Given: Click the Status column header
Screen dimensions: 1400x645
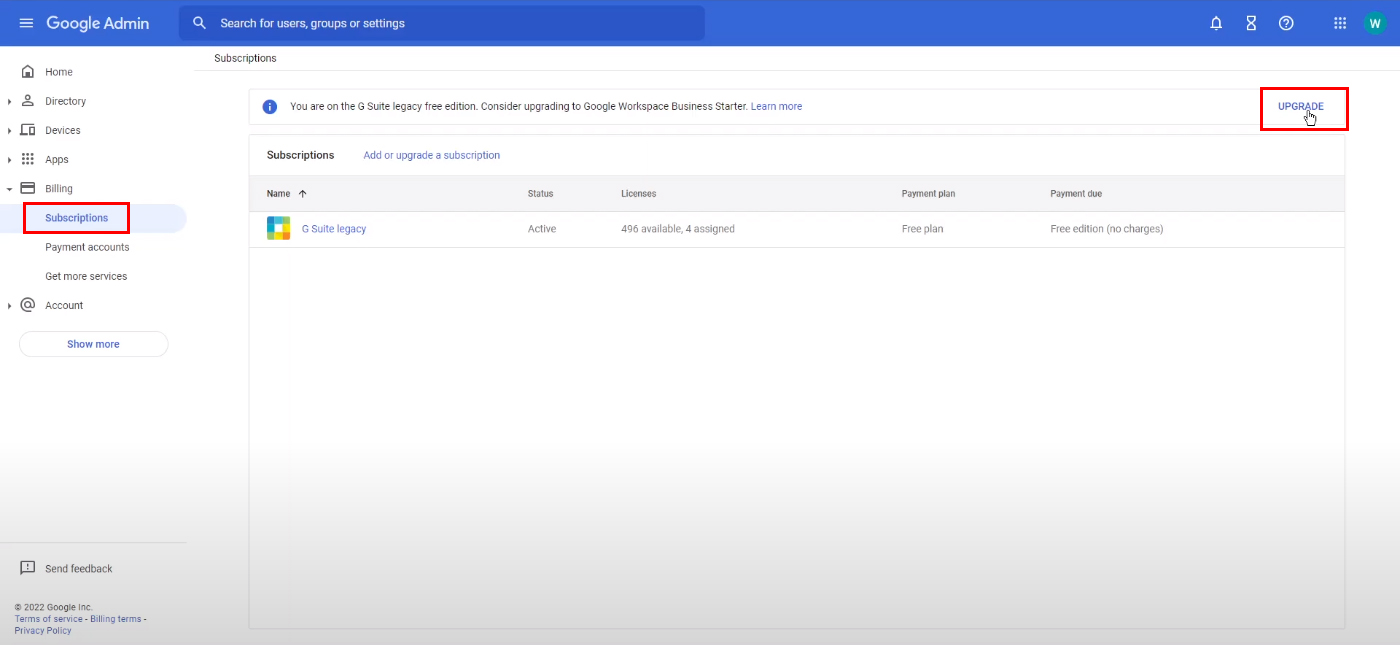Looking at the screenshot, I should point(540,194).
